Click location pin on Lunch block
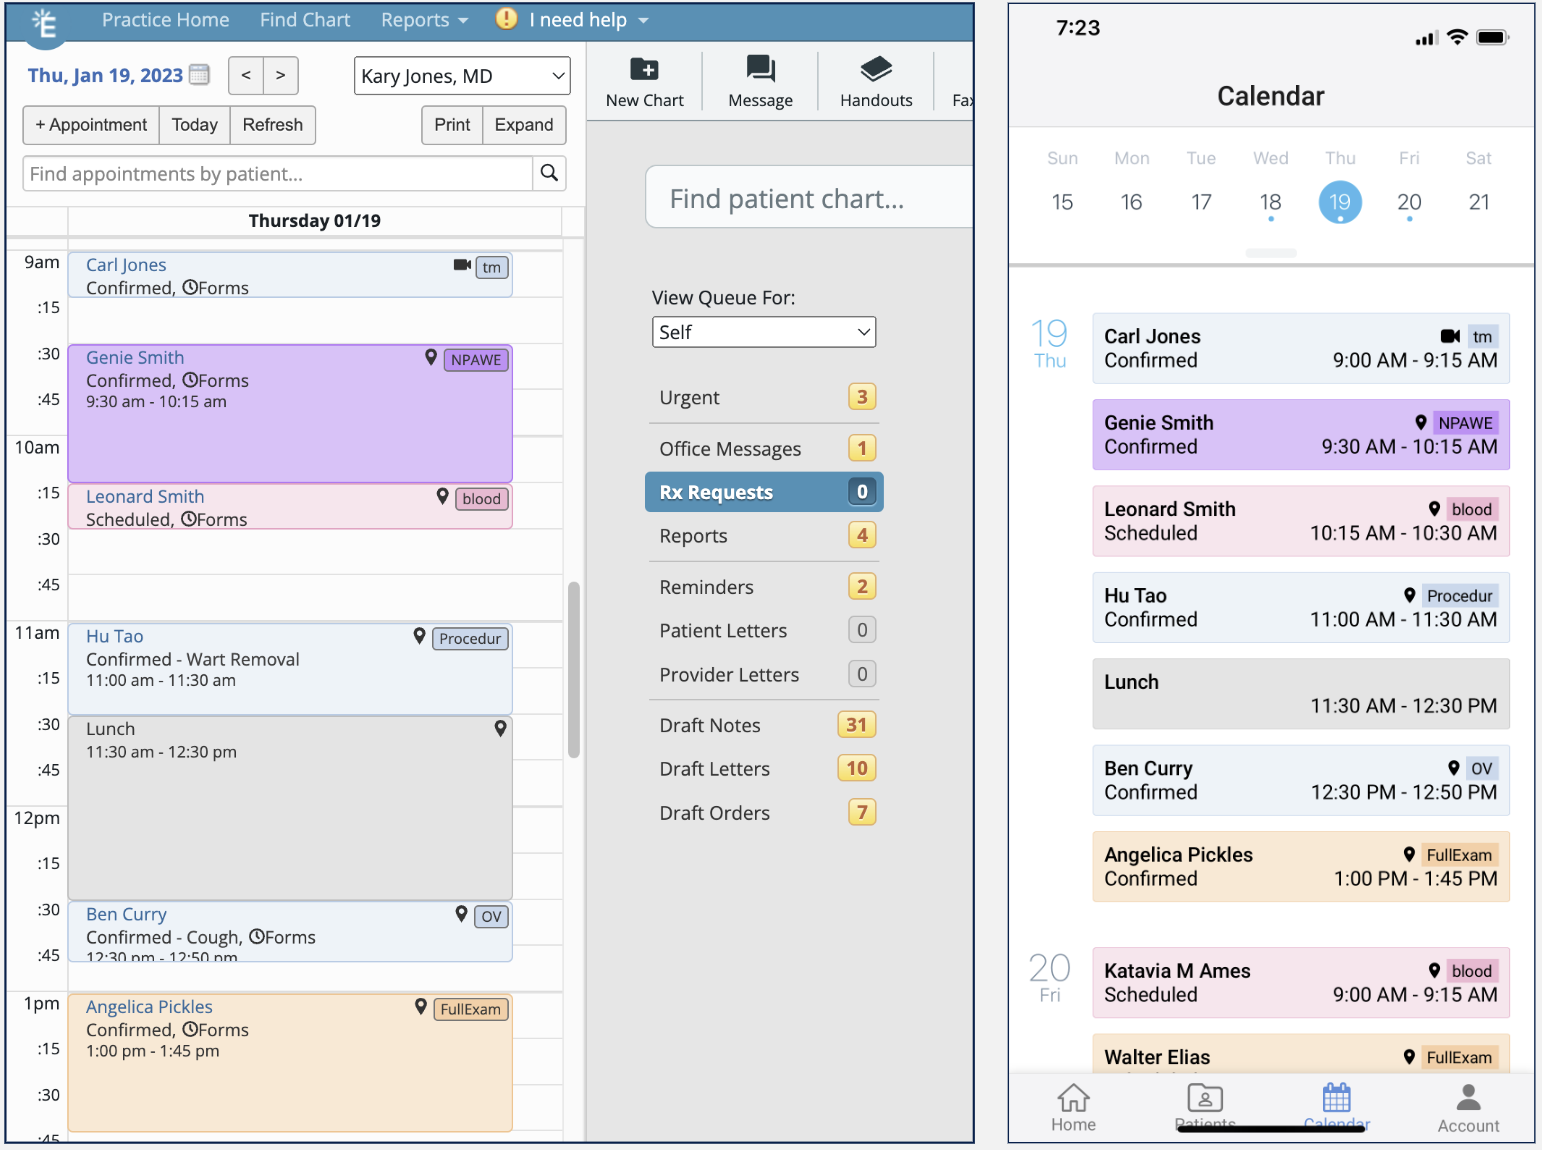This screenshot has width=1542, height=1150. click(x=500, y=729)
